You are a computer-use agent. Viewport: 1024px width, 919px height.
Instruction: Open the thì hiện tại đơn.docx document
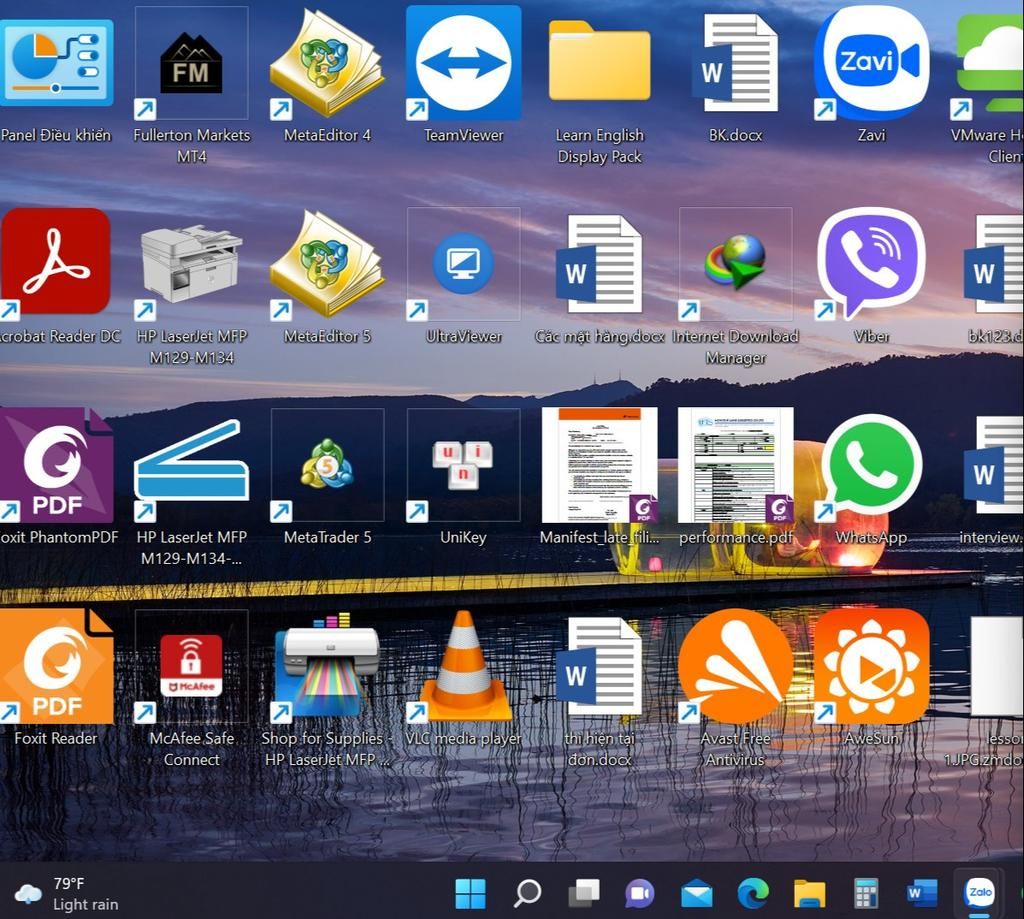[600, 666]
